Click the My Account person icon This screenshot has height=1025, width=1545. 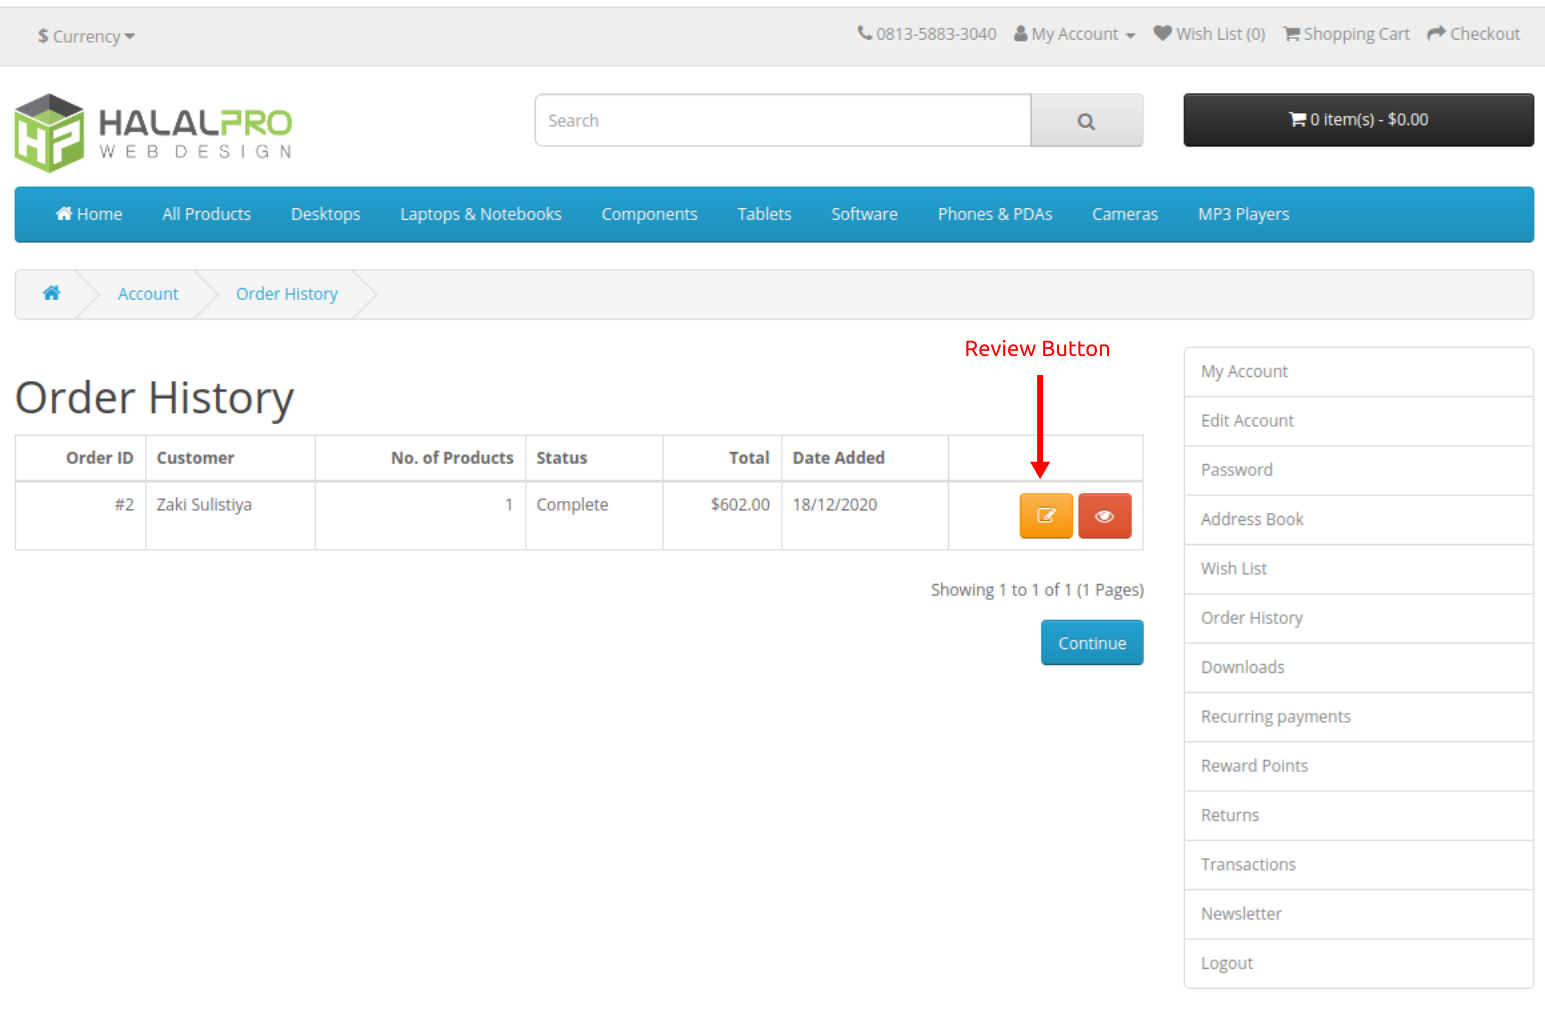pyautogui.click(x=1019, y=33)
